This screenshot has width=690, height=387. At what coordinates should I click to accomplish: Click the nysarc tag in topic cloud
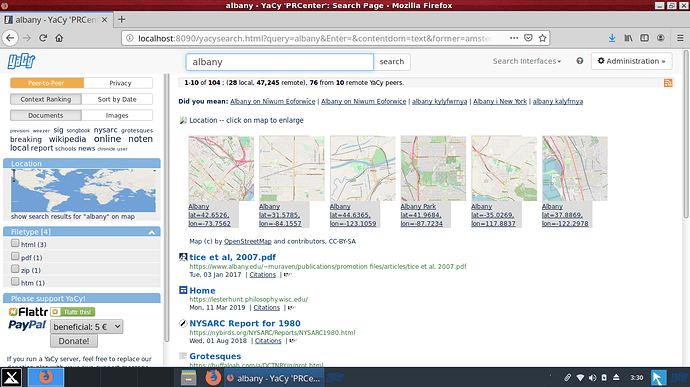tap(105, 130)
